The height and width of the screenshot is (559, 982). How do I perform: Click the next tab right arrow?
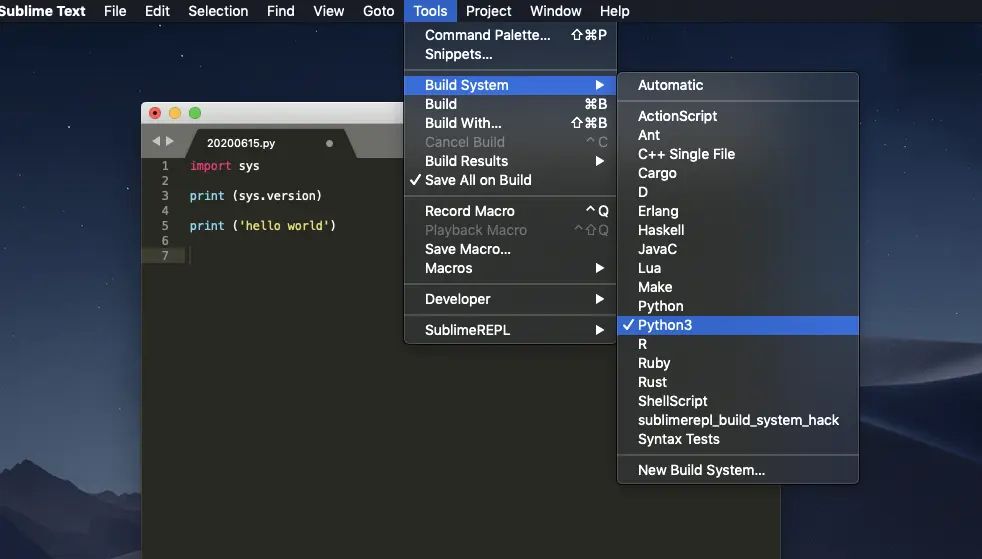170,141
